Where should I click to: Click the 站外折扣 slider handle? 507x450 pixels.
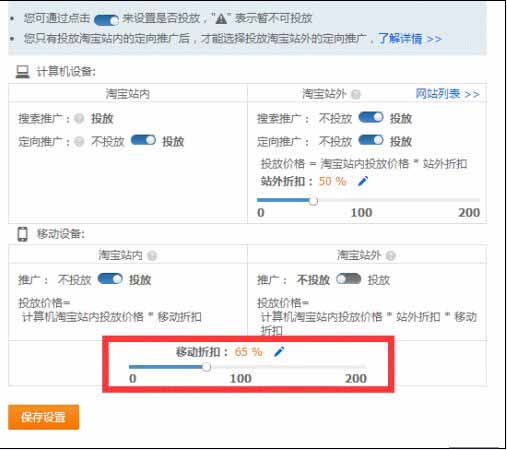313,201
